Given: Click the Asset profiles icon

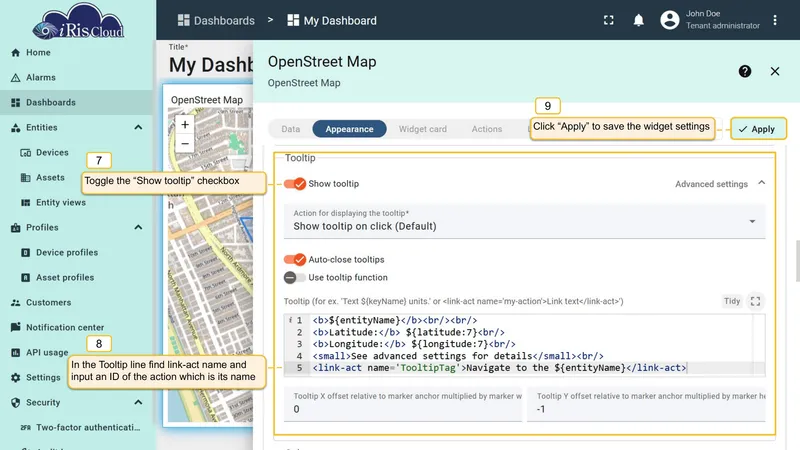Looking at the screenshot, I should pos(26,278).
